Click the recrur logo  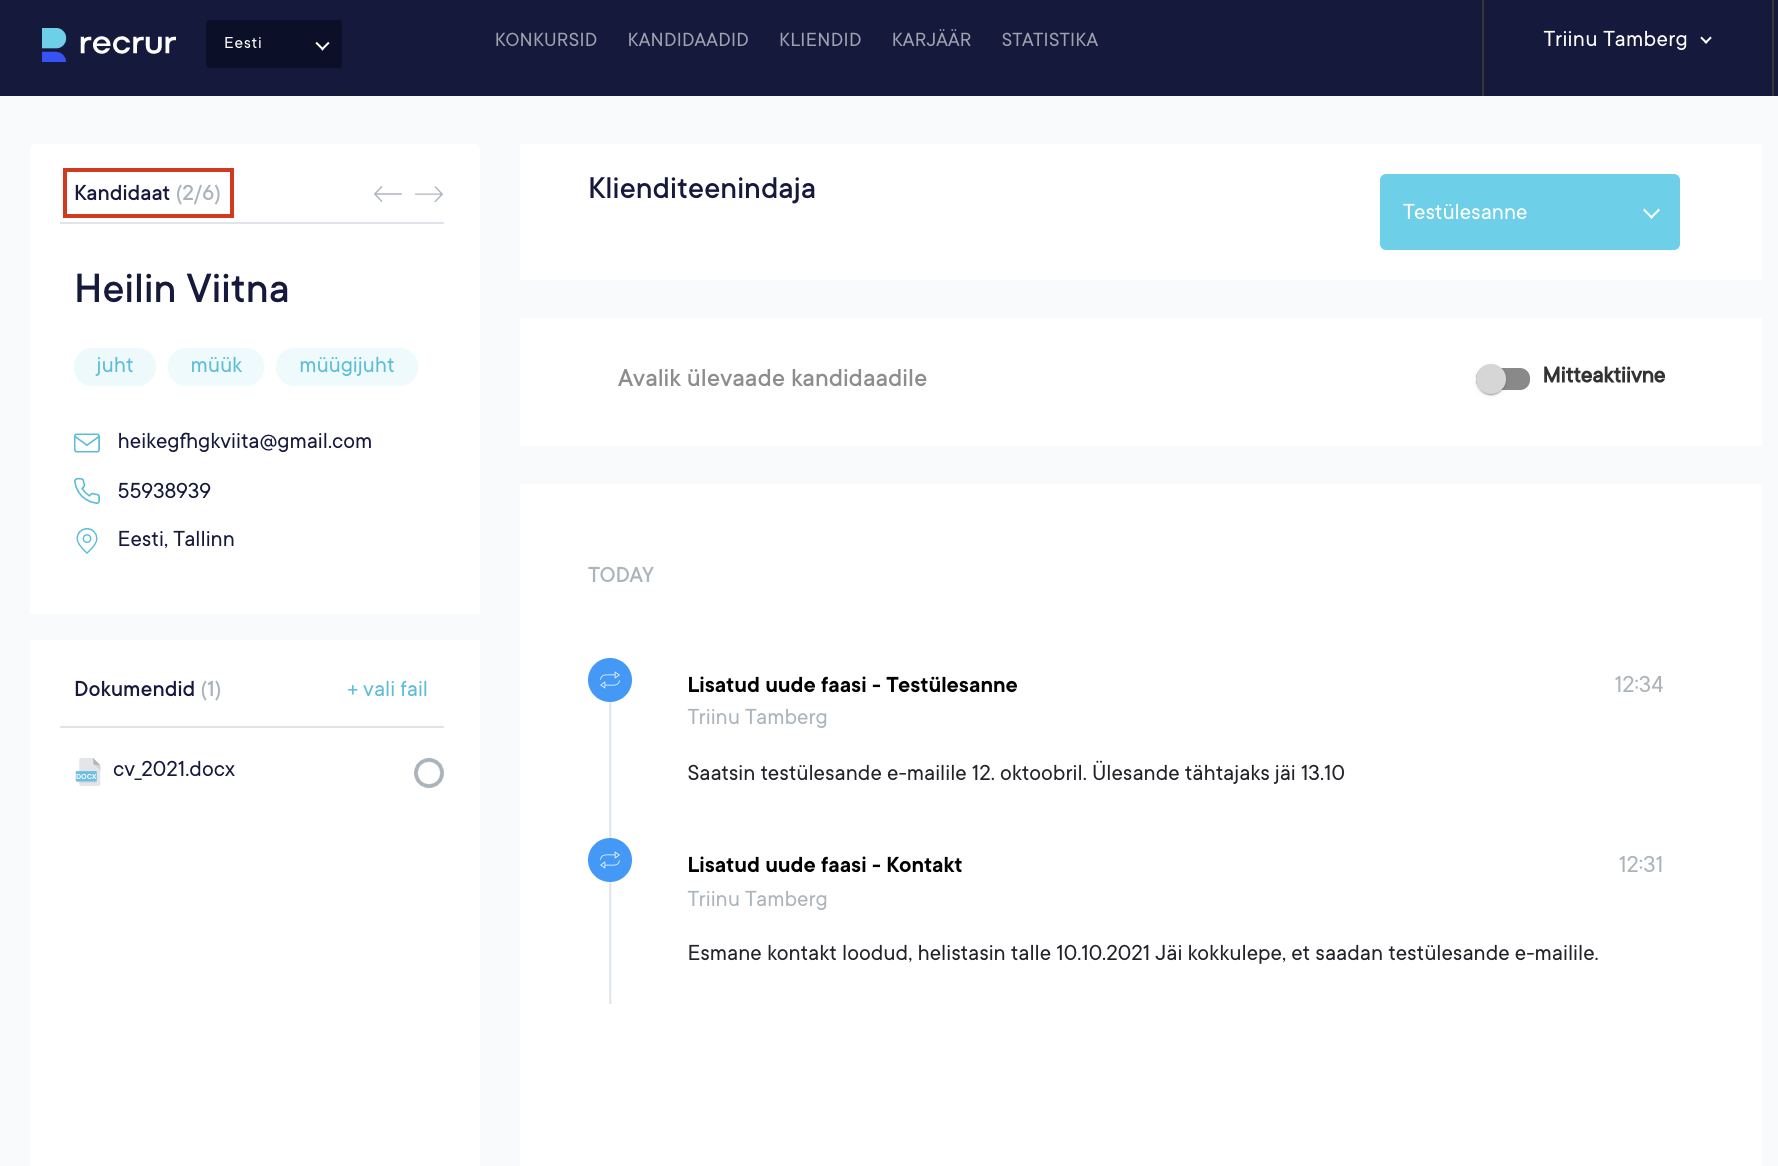point(108,44)
